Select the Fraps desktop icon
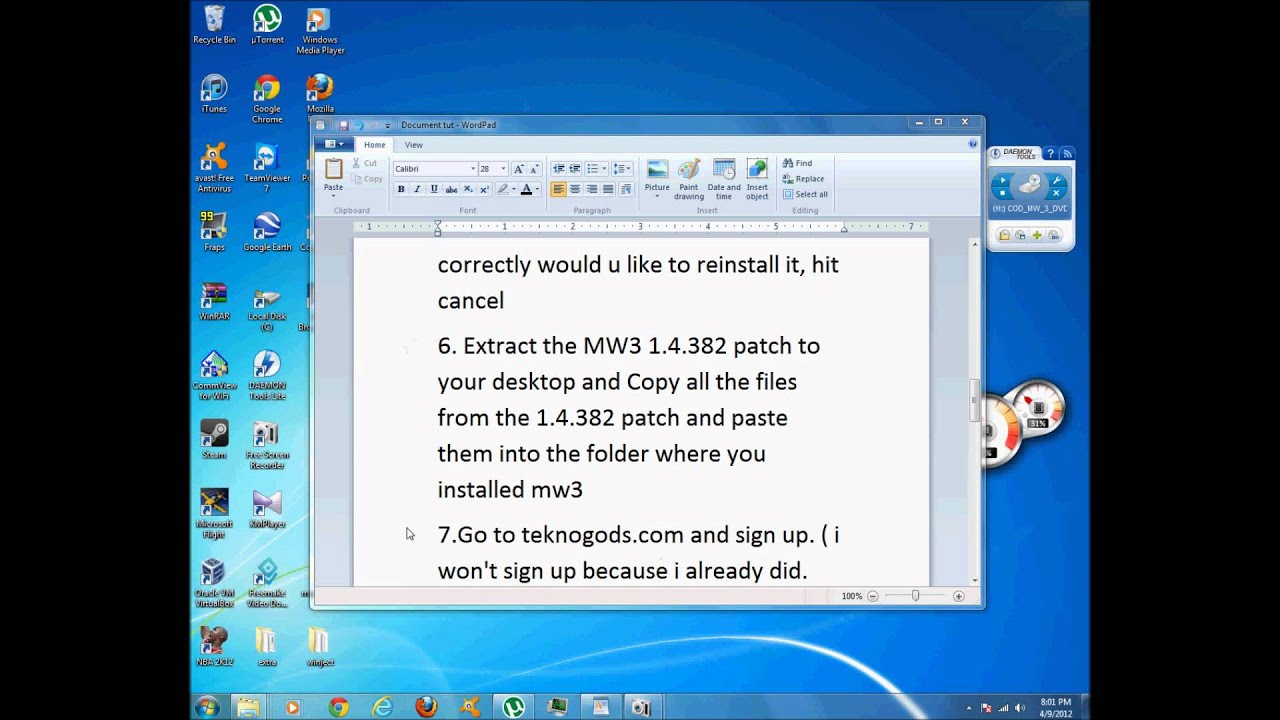 (x=214, y=232)
